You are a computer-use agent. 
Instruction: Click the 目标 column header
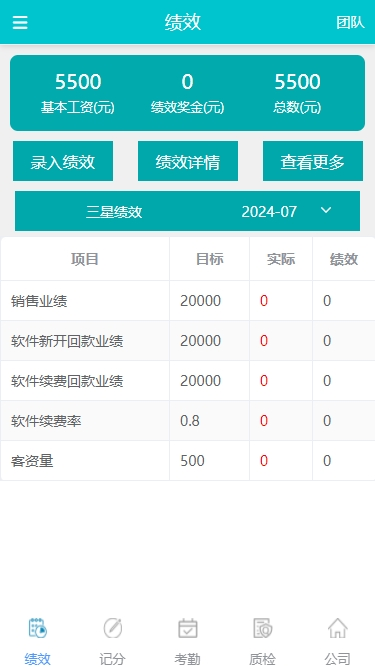pyautogui.click(x=210, y=259)
